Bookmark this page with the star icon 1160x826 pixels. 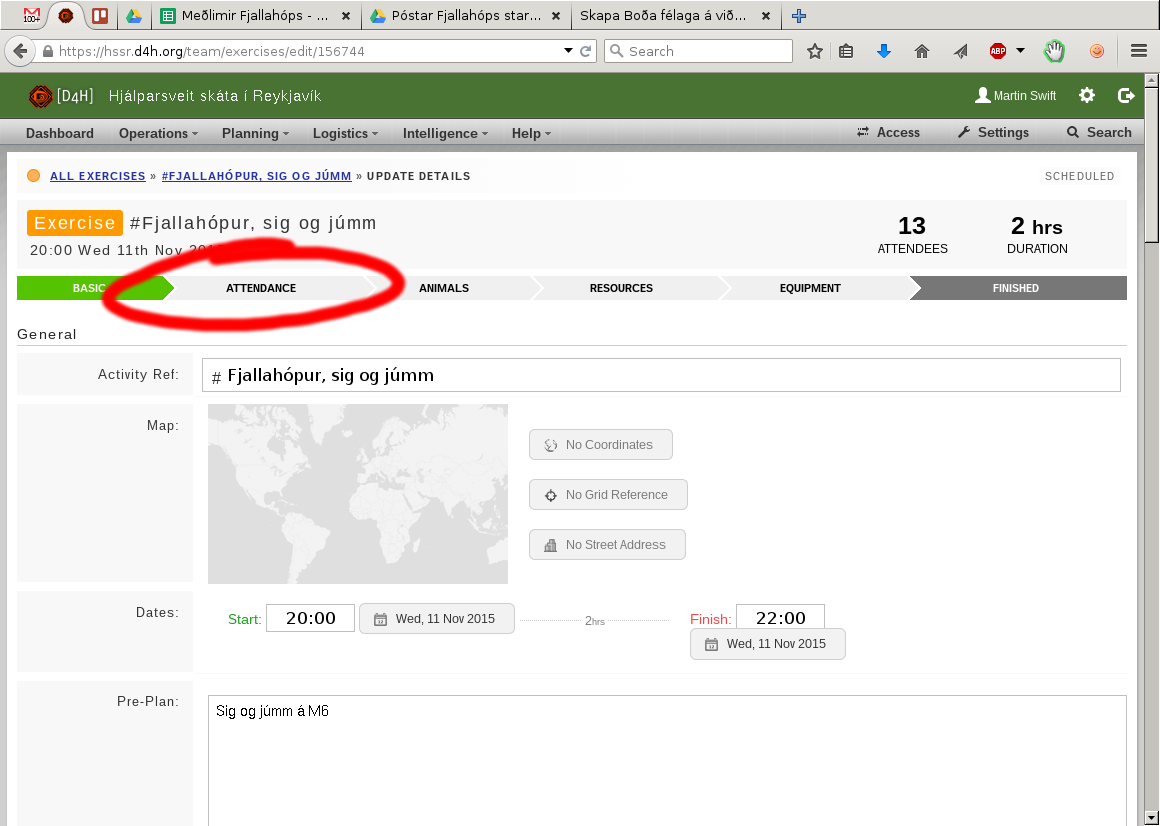tap(815, 51)
